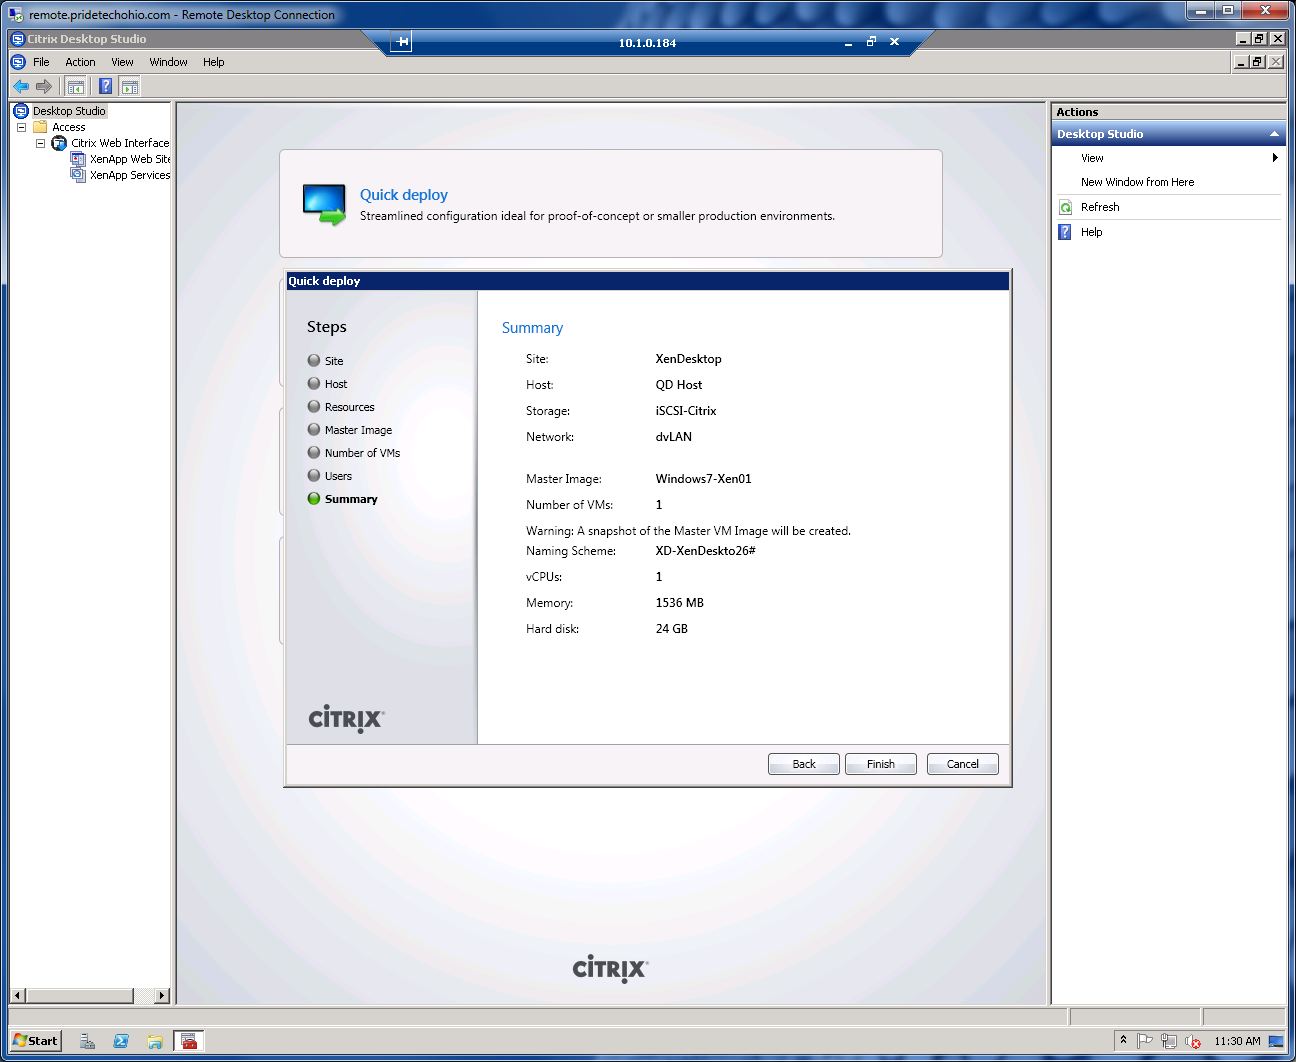
Task: Click the XD-XenDeskto26# naming scheme value
Action: click(705, 551)
